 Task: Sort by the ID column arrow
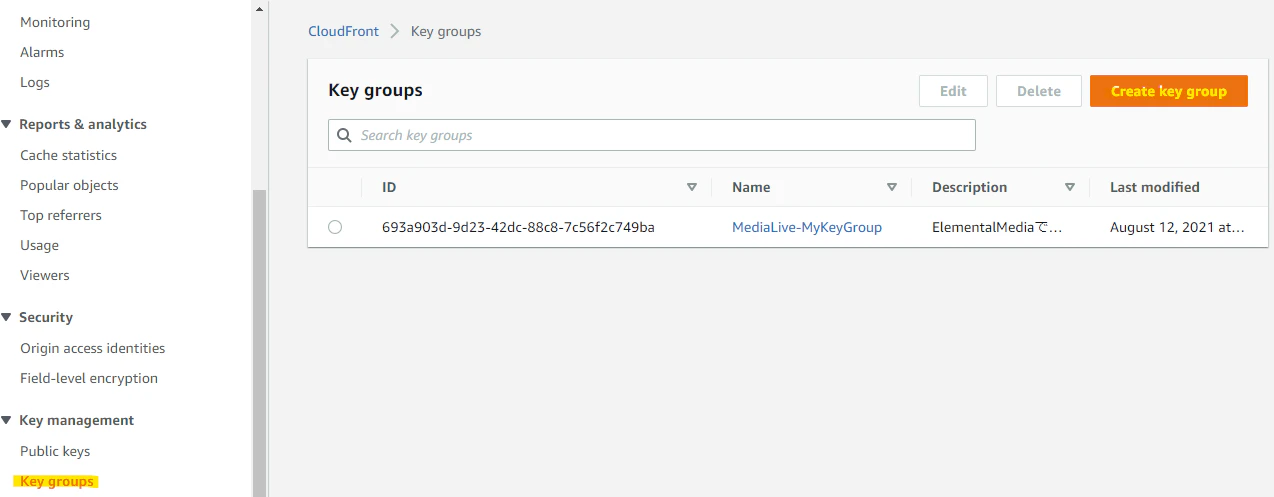[692, 187]
